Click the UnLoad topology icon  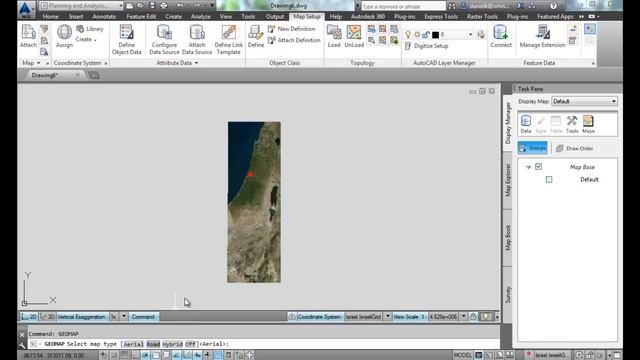(x=354, y=32)
